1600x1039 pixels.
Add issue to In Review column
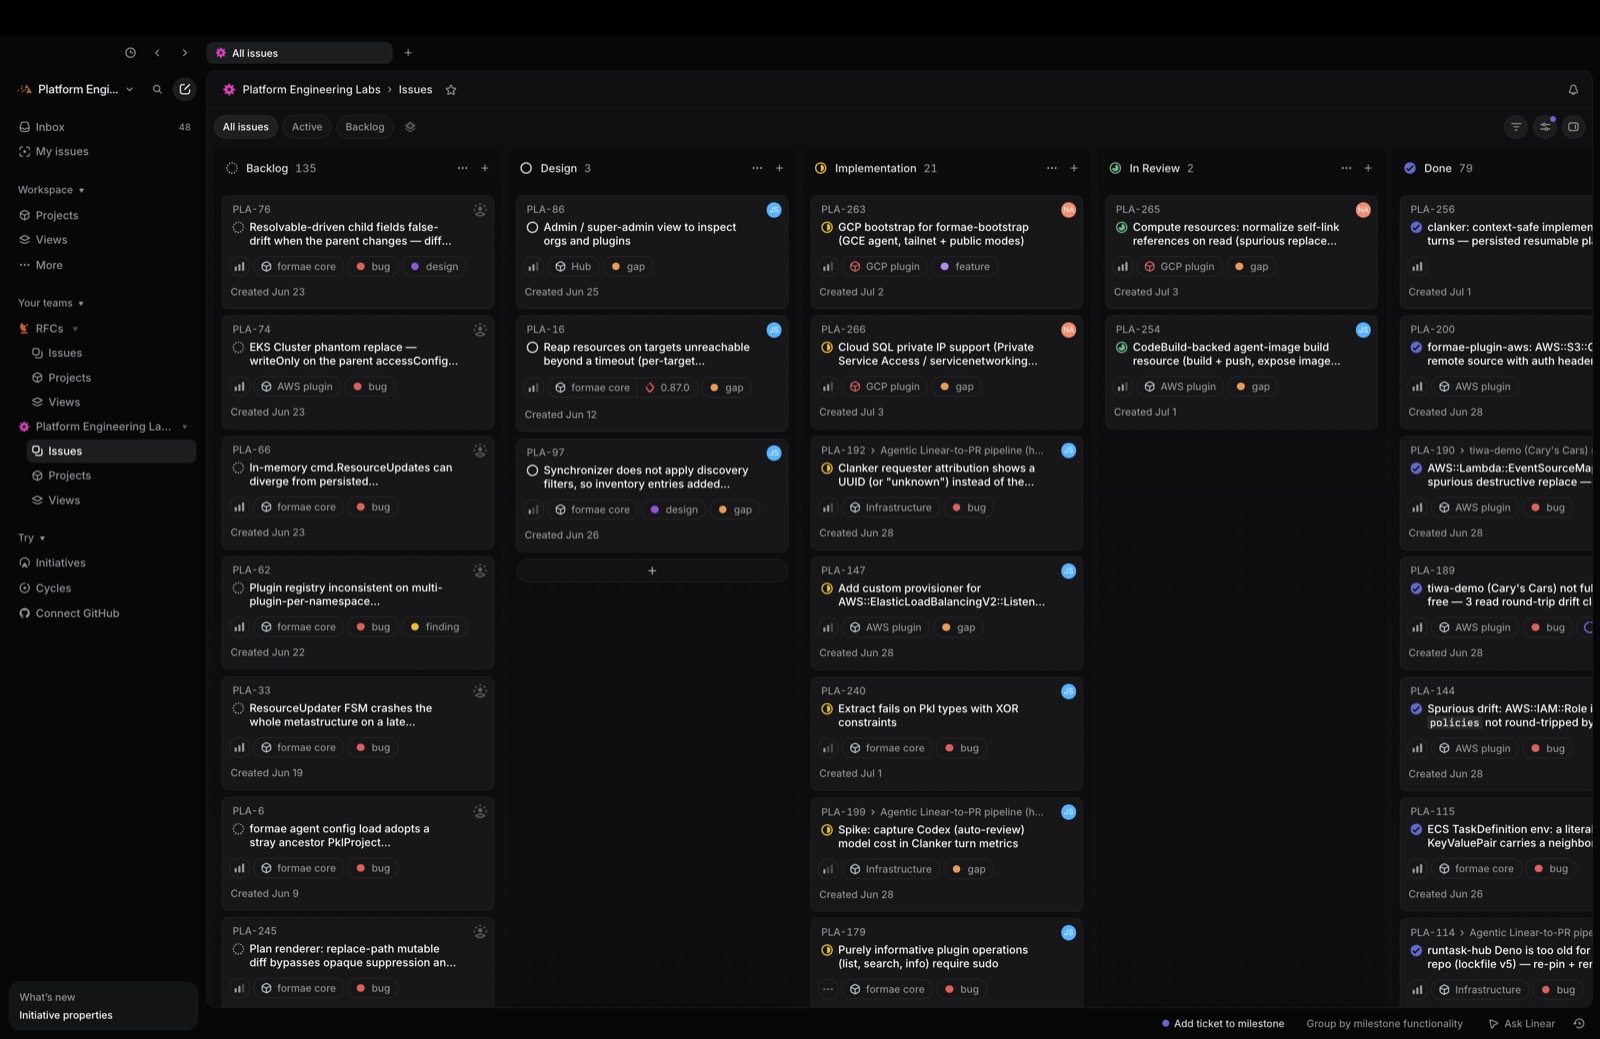1368,168
